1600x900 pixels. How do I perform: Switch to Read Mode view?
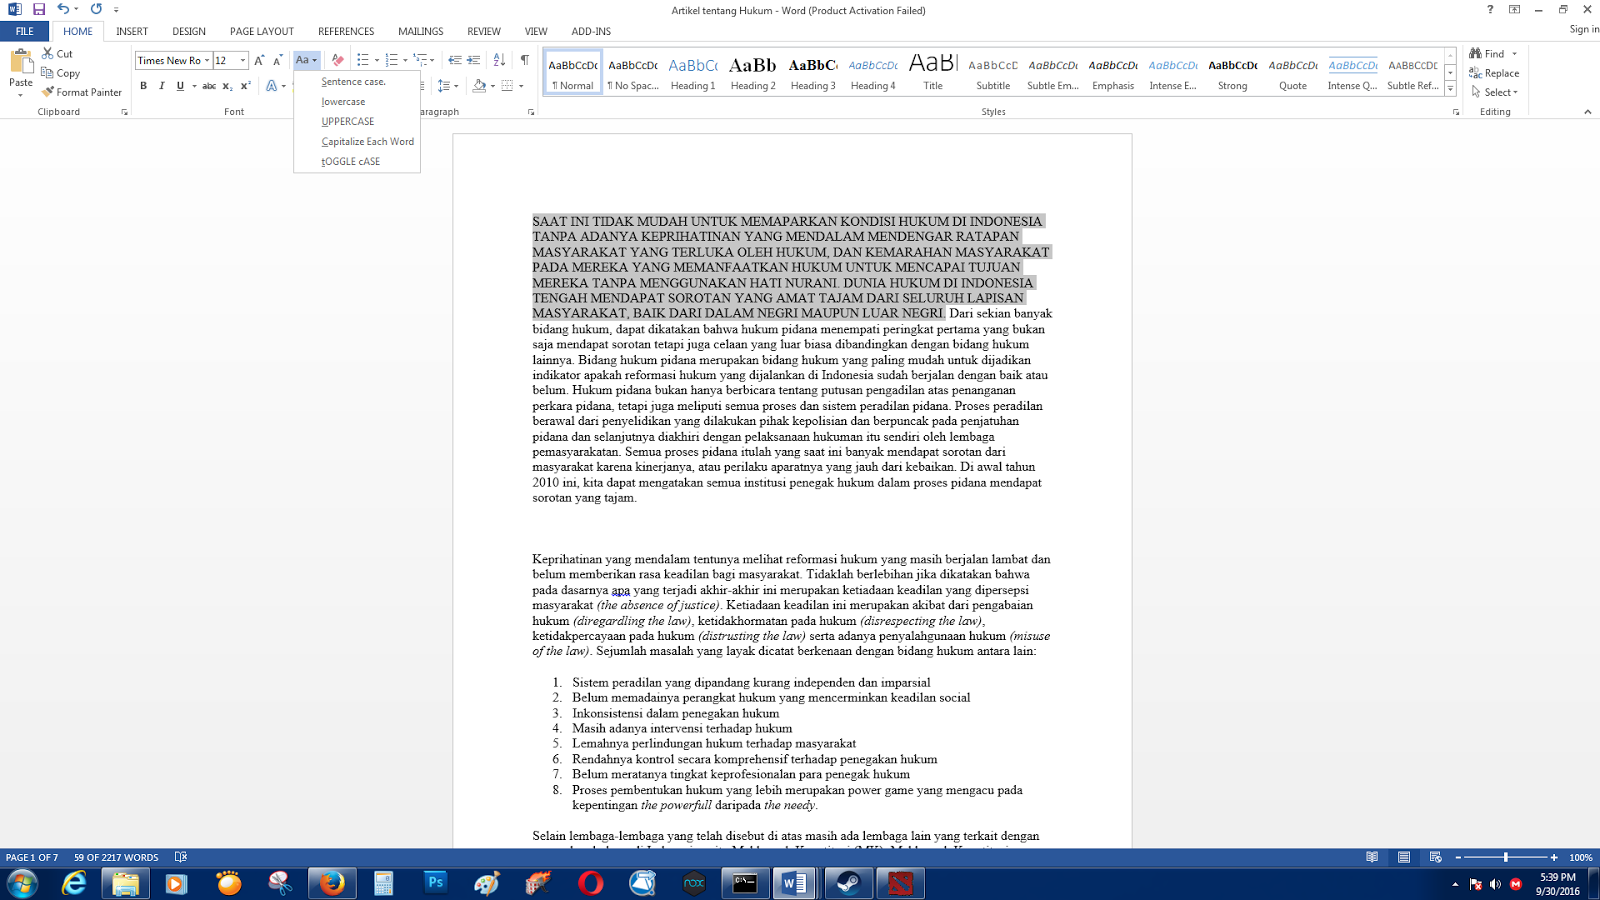point(1372,857)
